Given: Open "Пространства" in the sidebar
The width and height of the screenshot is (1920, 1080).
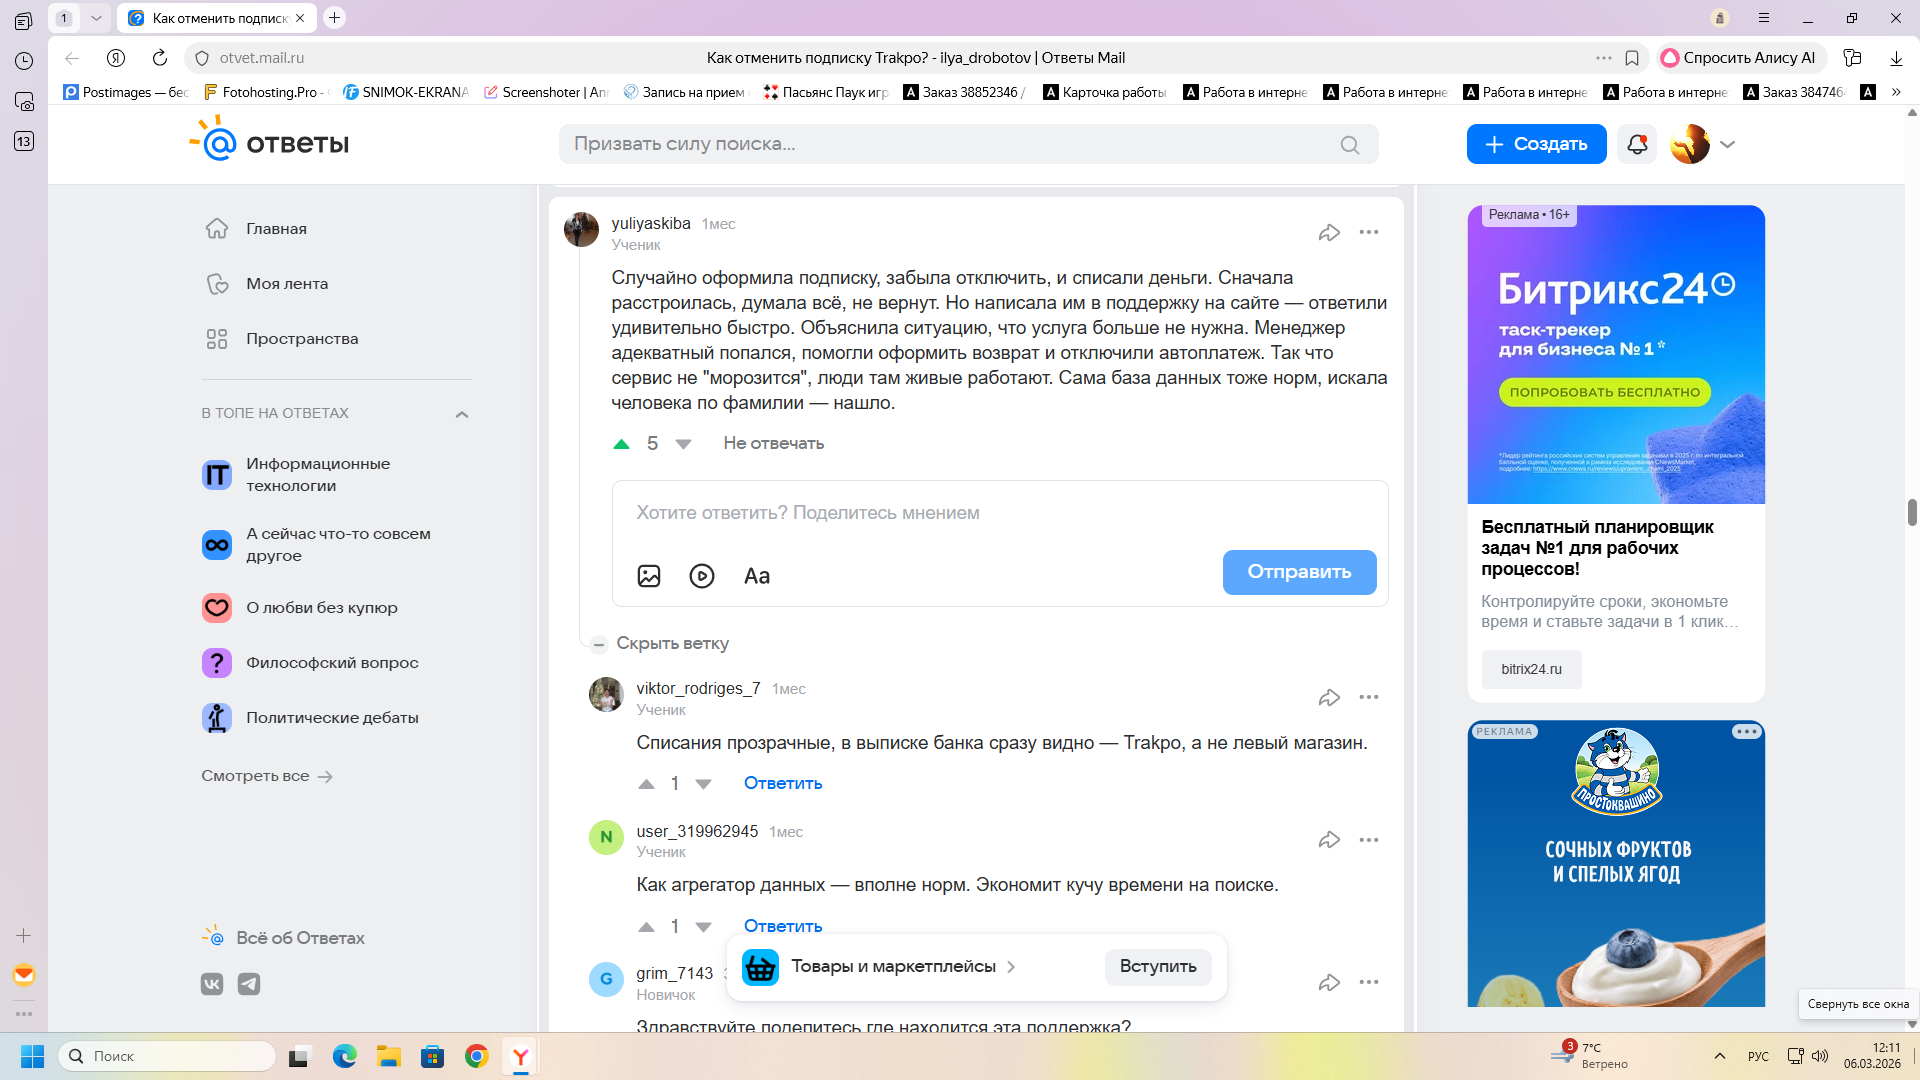Looking at the screenshot, I should [302, 339].
